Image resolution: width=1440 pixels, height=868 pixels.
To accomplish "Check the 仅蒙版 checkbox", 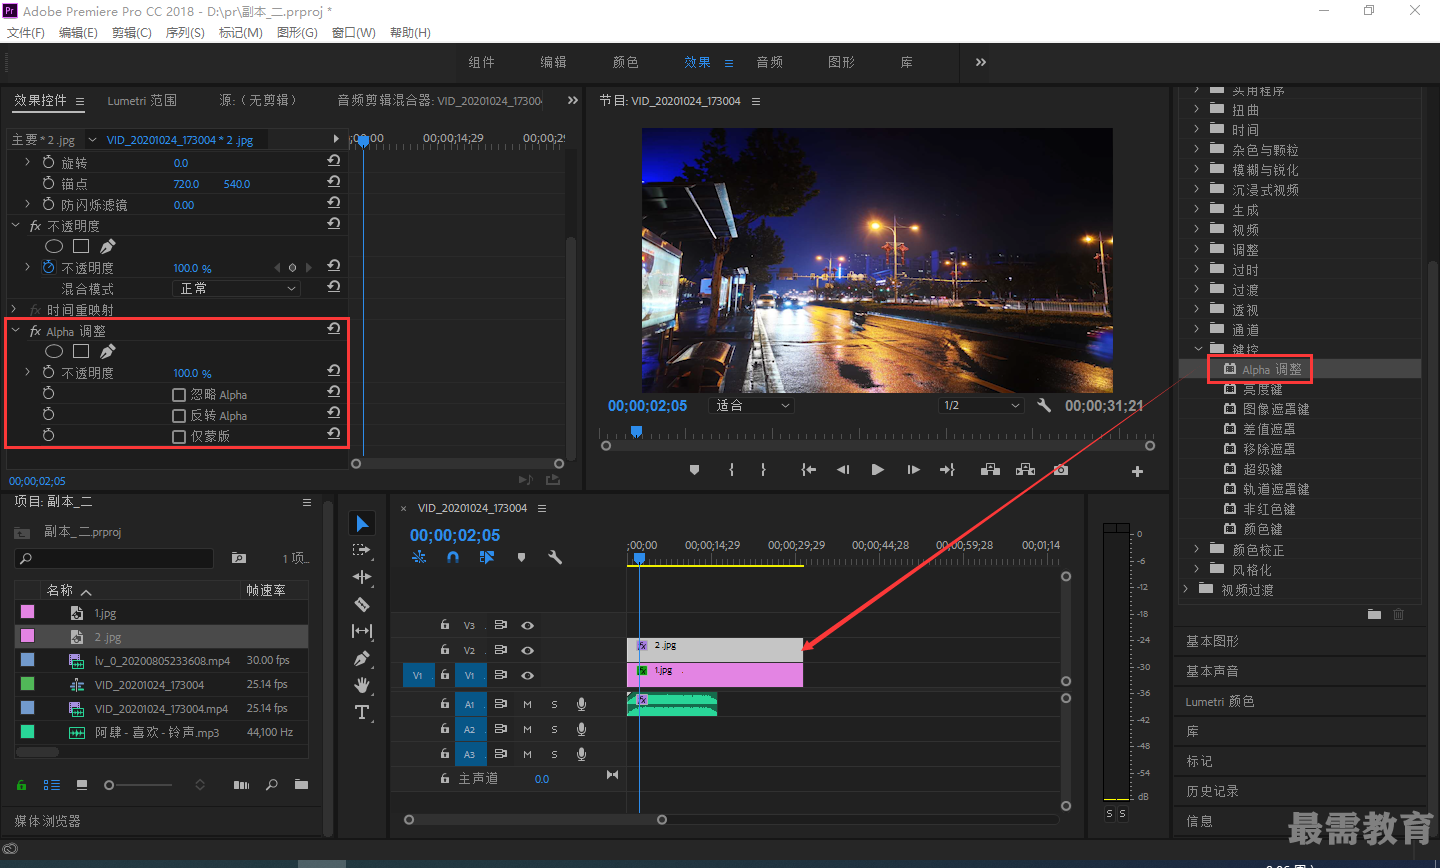I will [x=179, y=437].
